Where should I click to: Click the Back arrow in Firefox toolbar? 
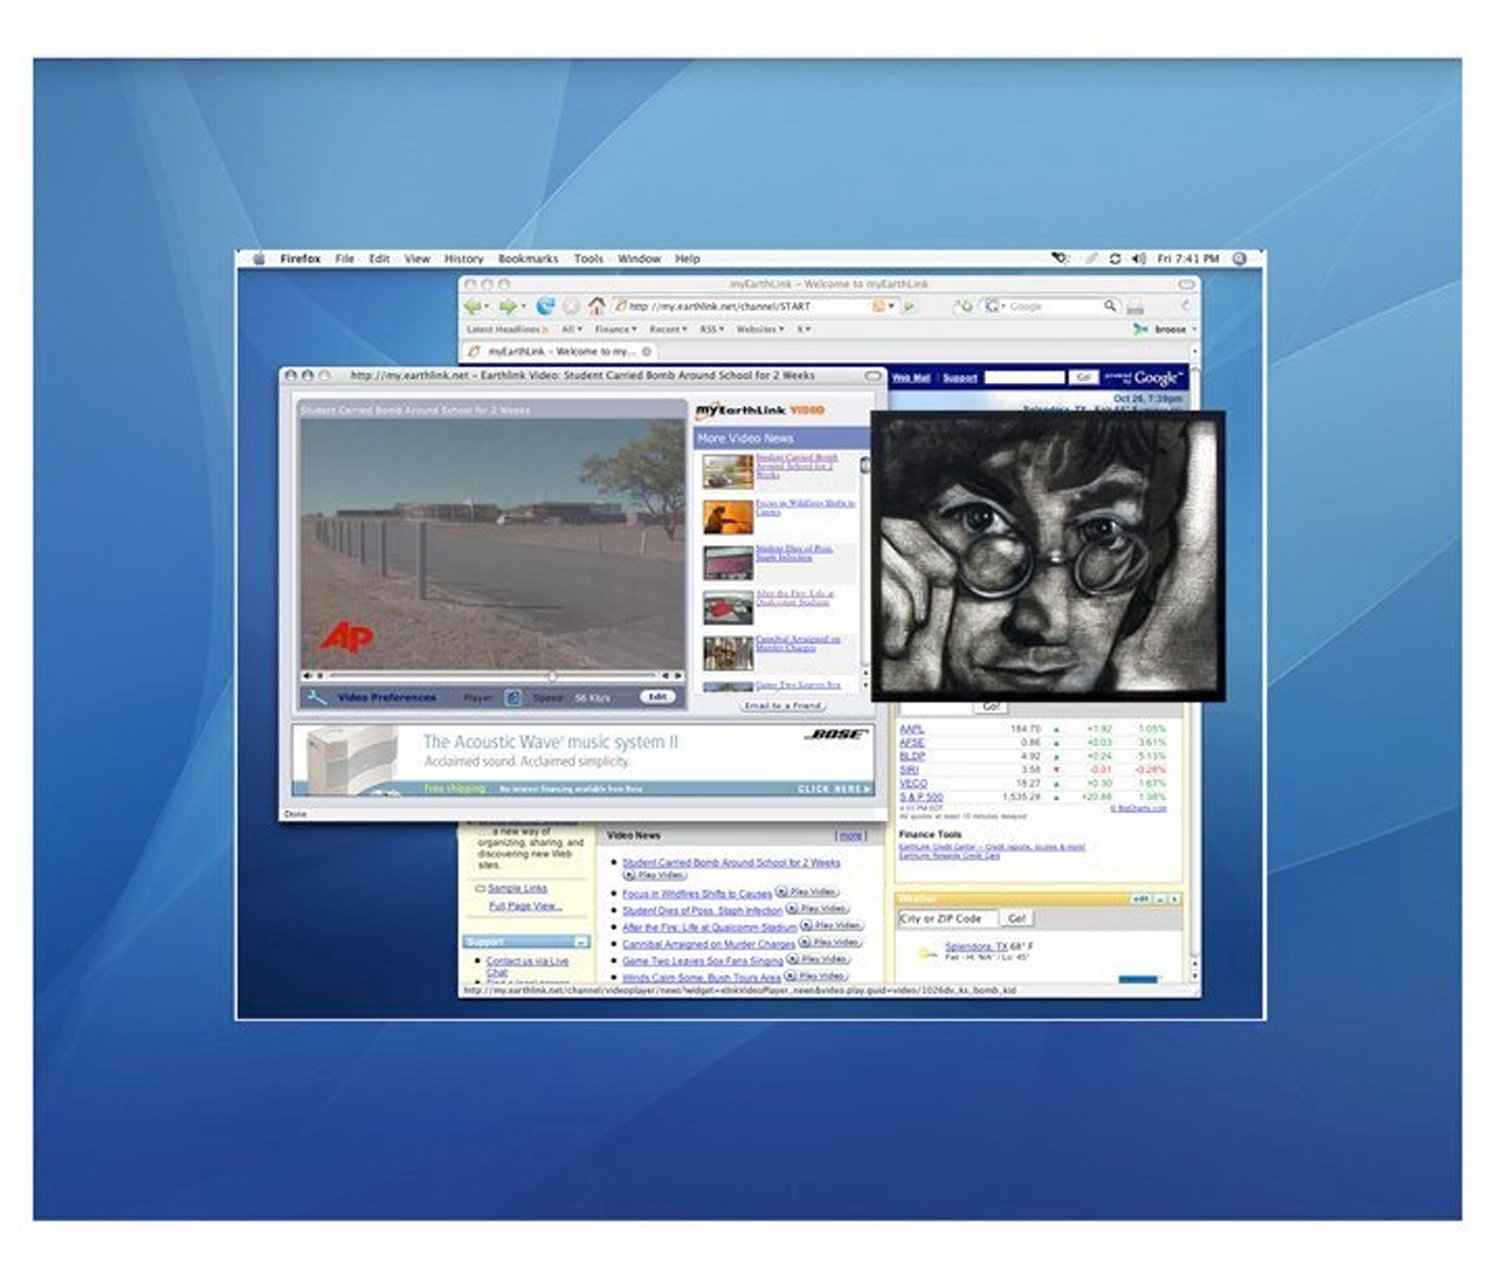[472, 306]
